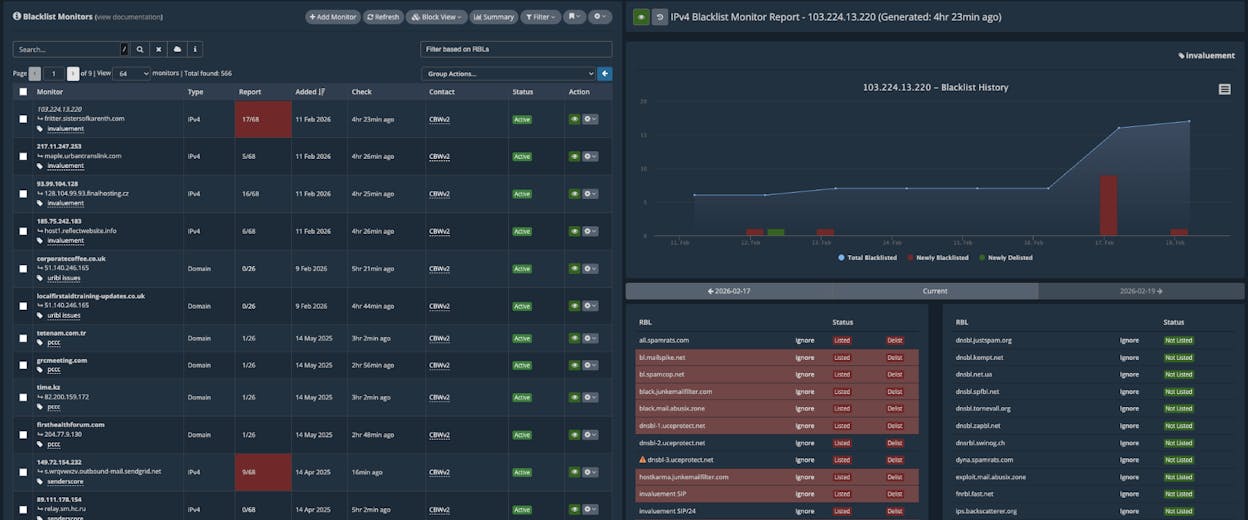Open the Summary button
Screen dimensions: 1248x520
(493, 17)
